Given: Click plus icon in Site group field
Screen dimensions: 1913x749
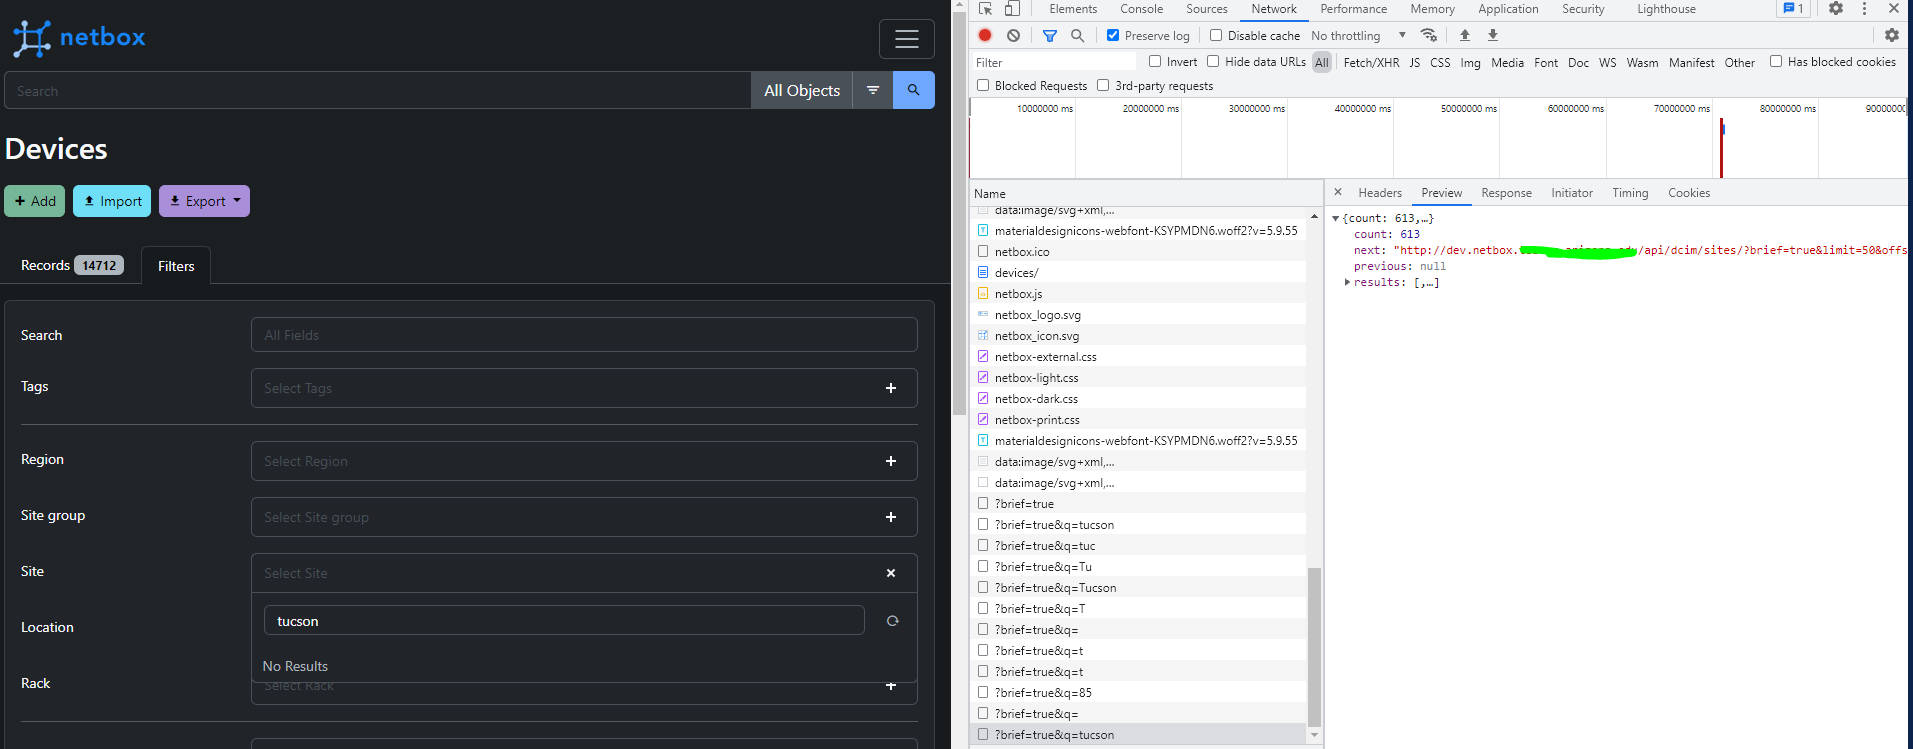Looking at the screenshot, I should 891,517.
